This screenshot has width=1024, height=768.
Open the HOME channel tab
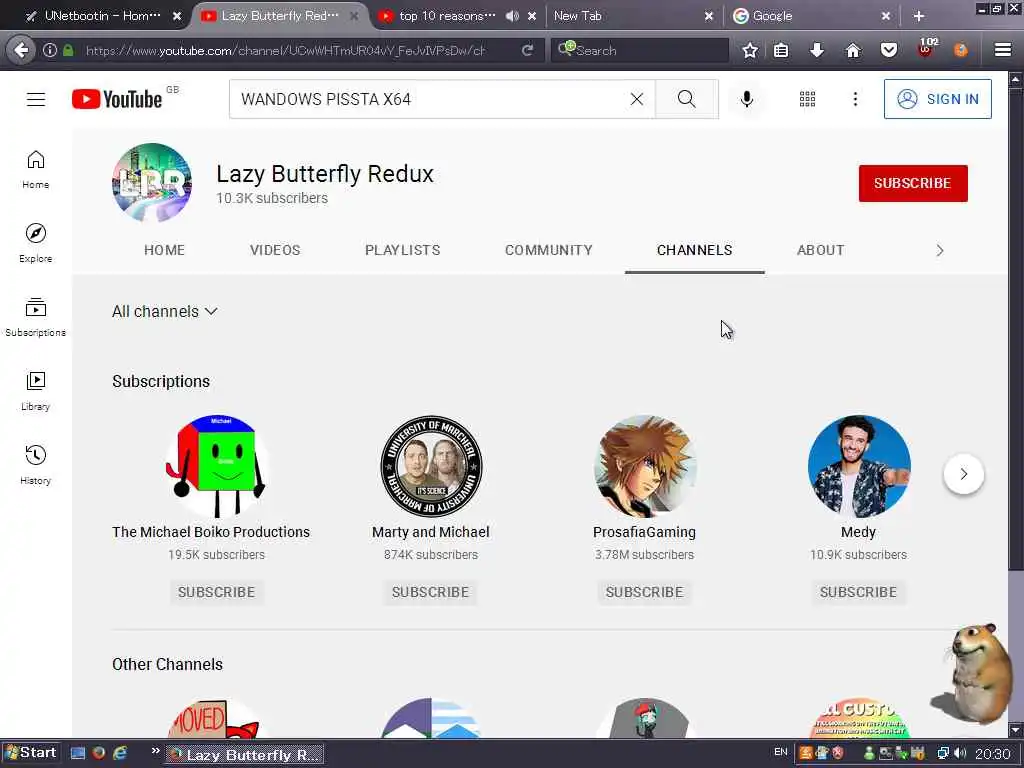tap(165, 250)
